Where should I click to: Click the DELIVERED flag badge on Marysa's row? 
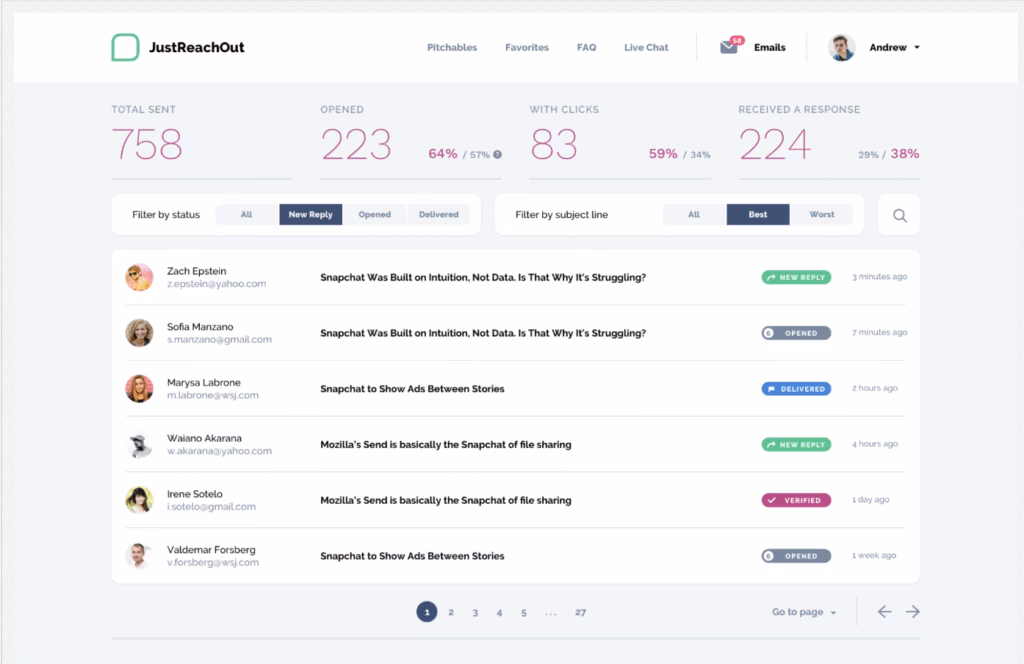coord(796,389)
